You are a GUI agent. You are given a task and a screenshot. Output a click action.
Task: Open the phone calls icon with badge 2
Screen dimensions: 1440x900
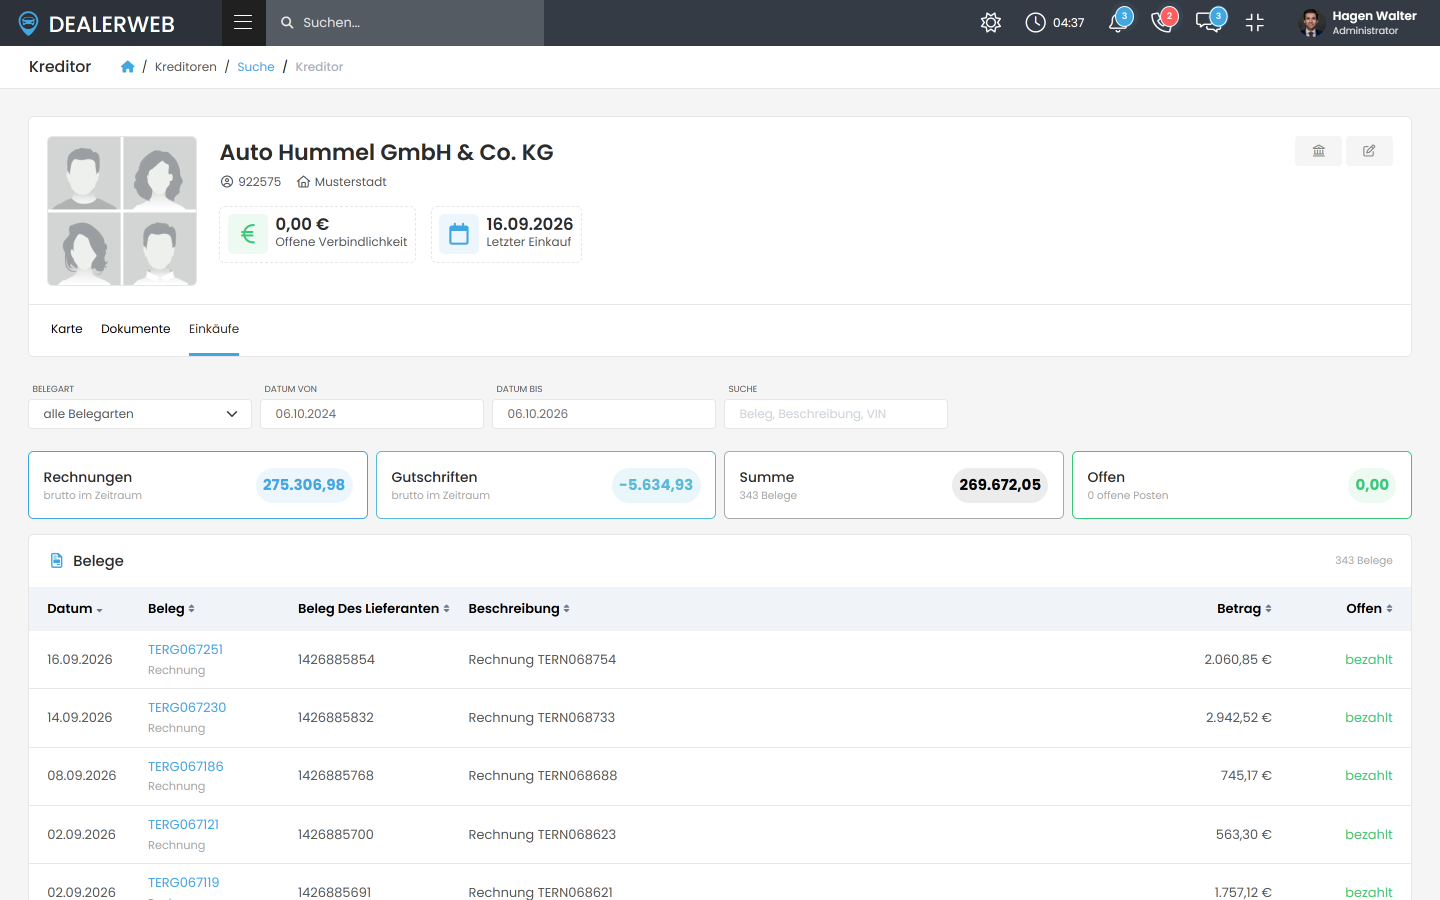(x=1163, y=22)
